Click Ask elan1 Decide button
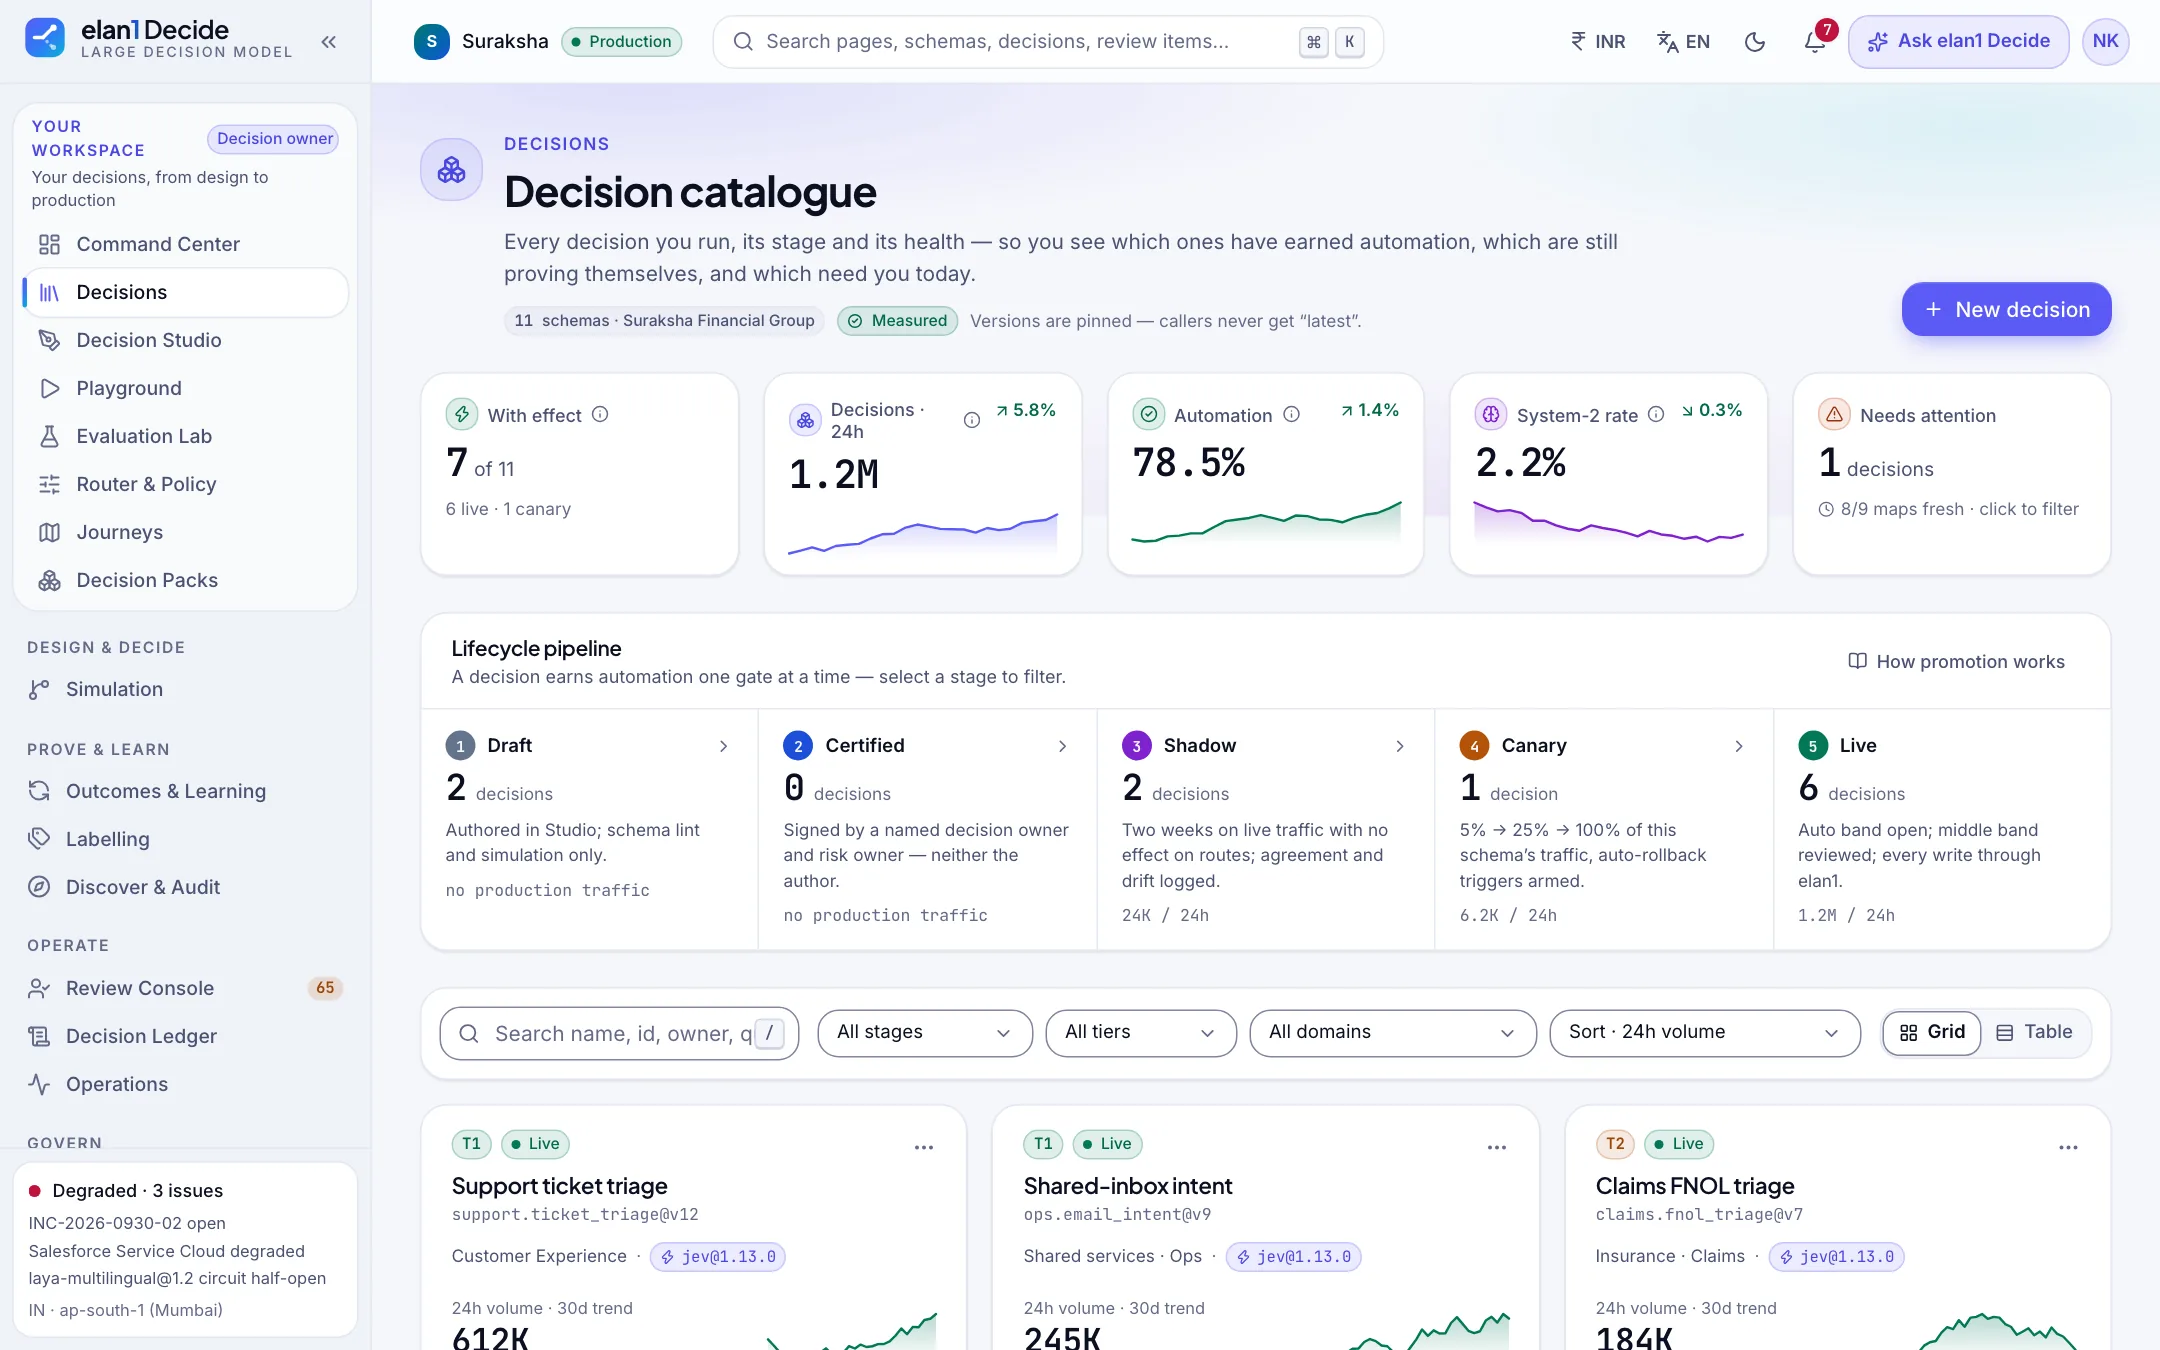The image size is (2160, 1350). point(1958,42)
